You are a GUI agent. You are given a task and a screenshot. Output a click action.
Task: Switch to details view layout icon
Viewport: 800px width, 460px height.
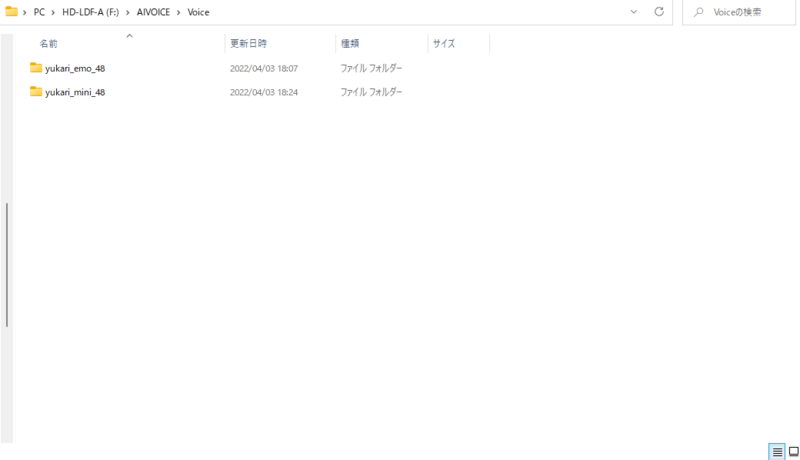tap(777, 451)
